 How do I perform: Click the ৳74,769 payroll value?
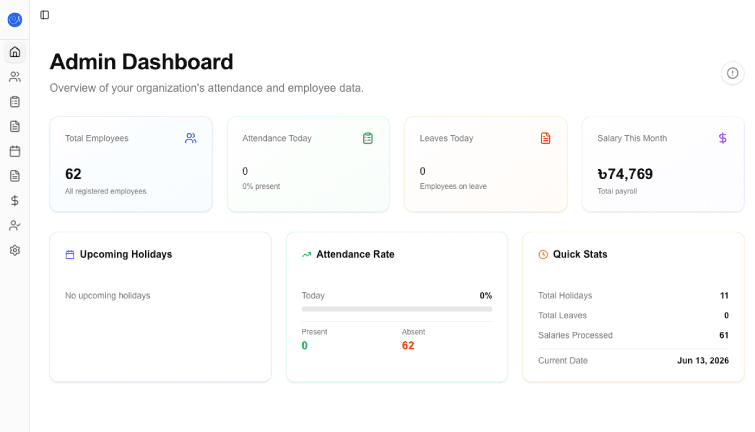pos(625,174)
